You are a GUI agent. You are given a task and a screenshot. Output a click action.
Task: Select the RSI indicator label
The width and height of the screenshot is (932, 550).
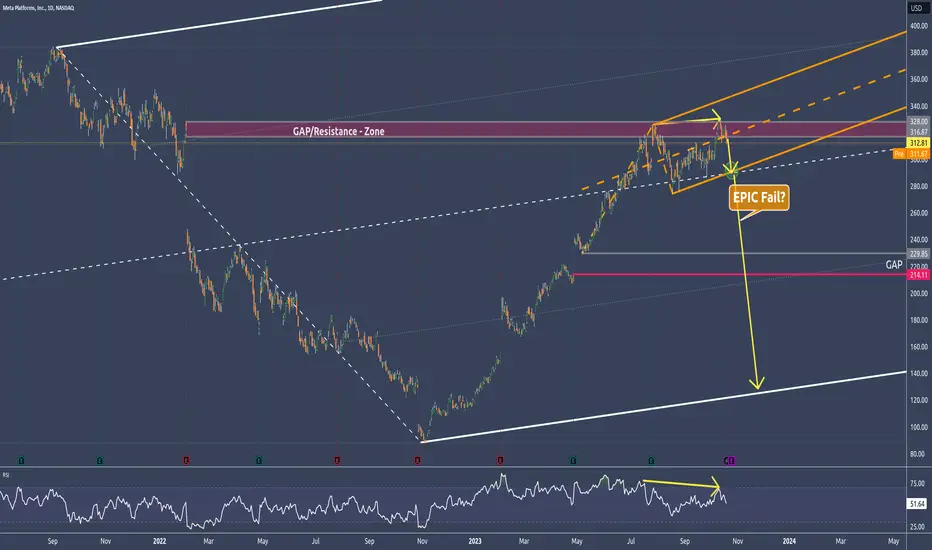pyautogui.click(x=6, y=474)
